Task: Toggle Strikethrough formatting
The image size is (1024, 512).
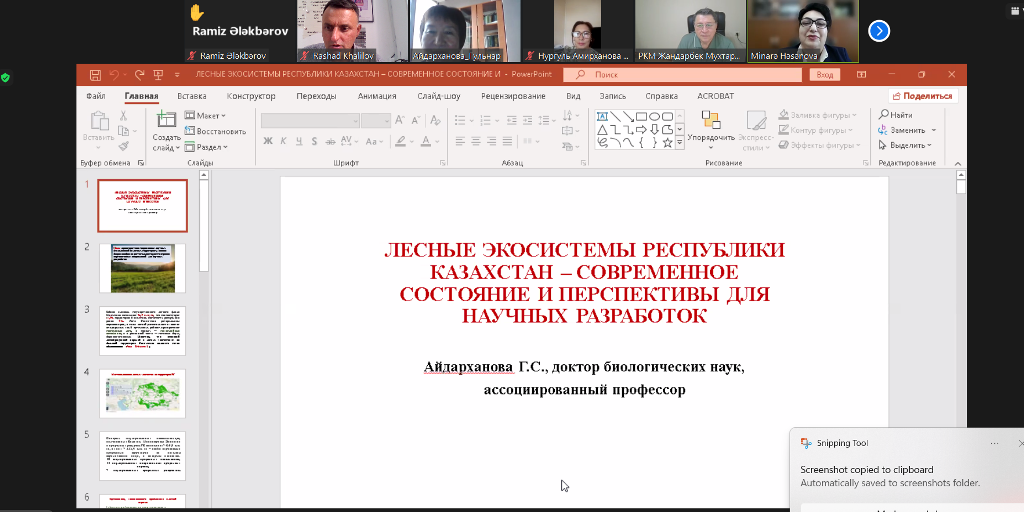Action: (330, 141)
